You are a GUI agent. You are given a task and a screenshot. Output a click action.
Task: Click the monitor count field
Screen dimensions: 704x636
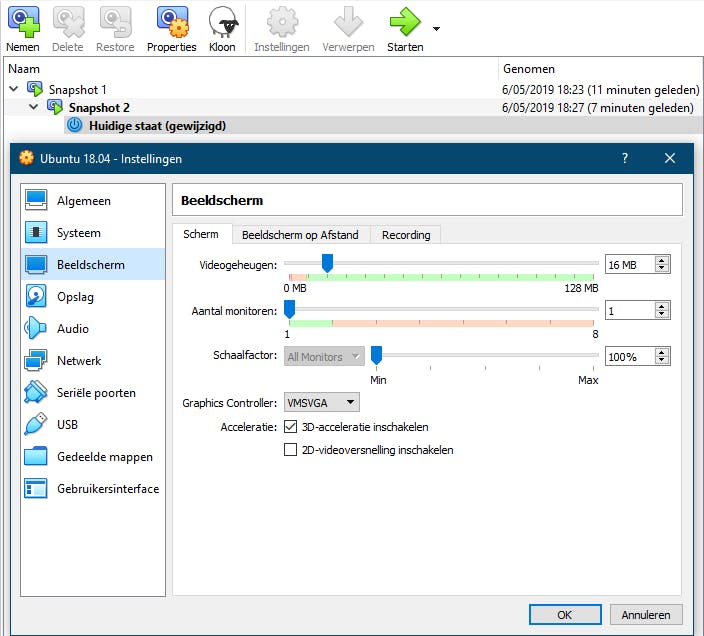coord(630,311)
